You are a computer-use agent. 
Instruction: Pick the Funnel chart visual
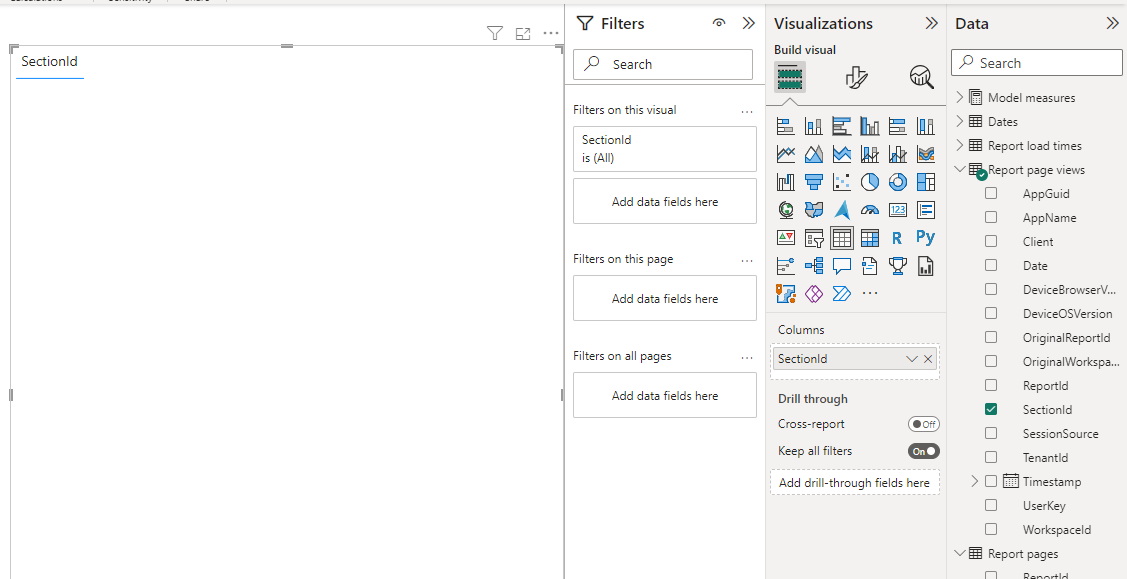[814, 182]
